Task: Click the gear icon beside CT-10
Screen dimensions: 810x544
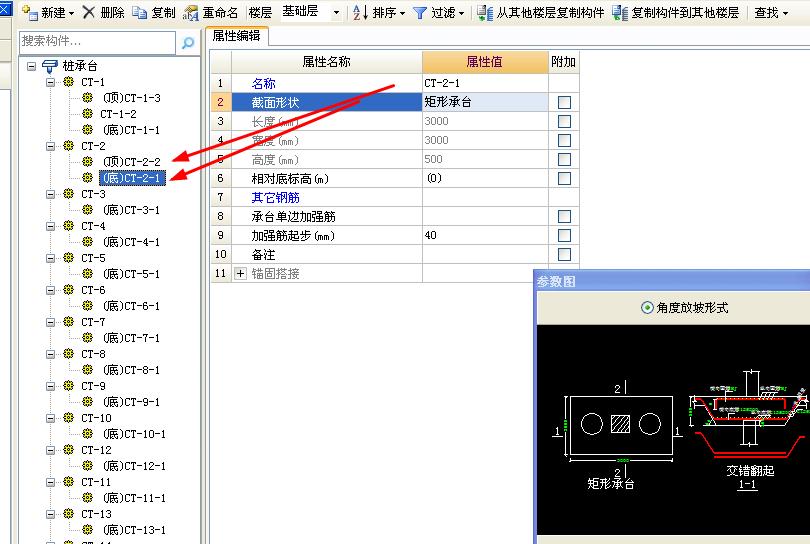Action: click(69, 418)
